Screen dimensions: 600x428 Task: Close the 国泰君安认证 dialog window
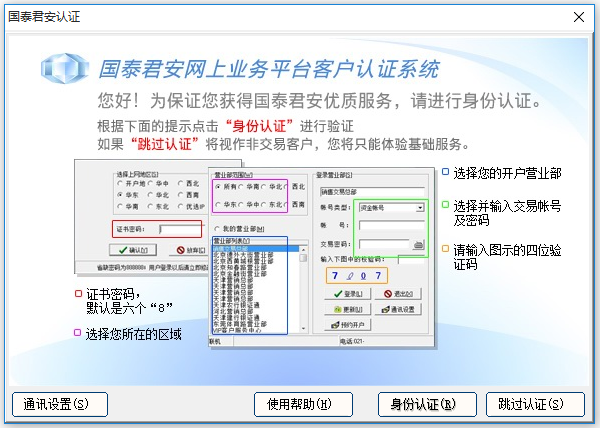coord(579,17)
